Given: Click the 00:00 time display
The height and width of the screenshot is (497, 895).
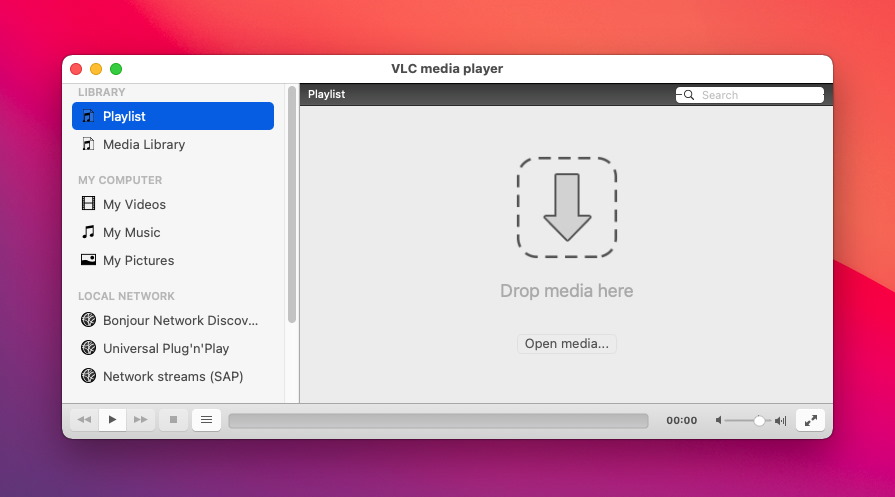Looking at the screenshot, I should [682, 421].
